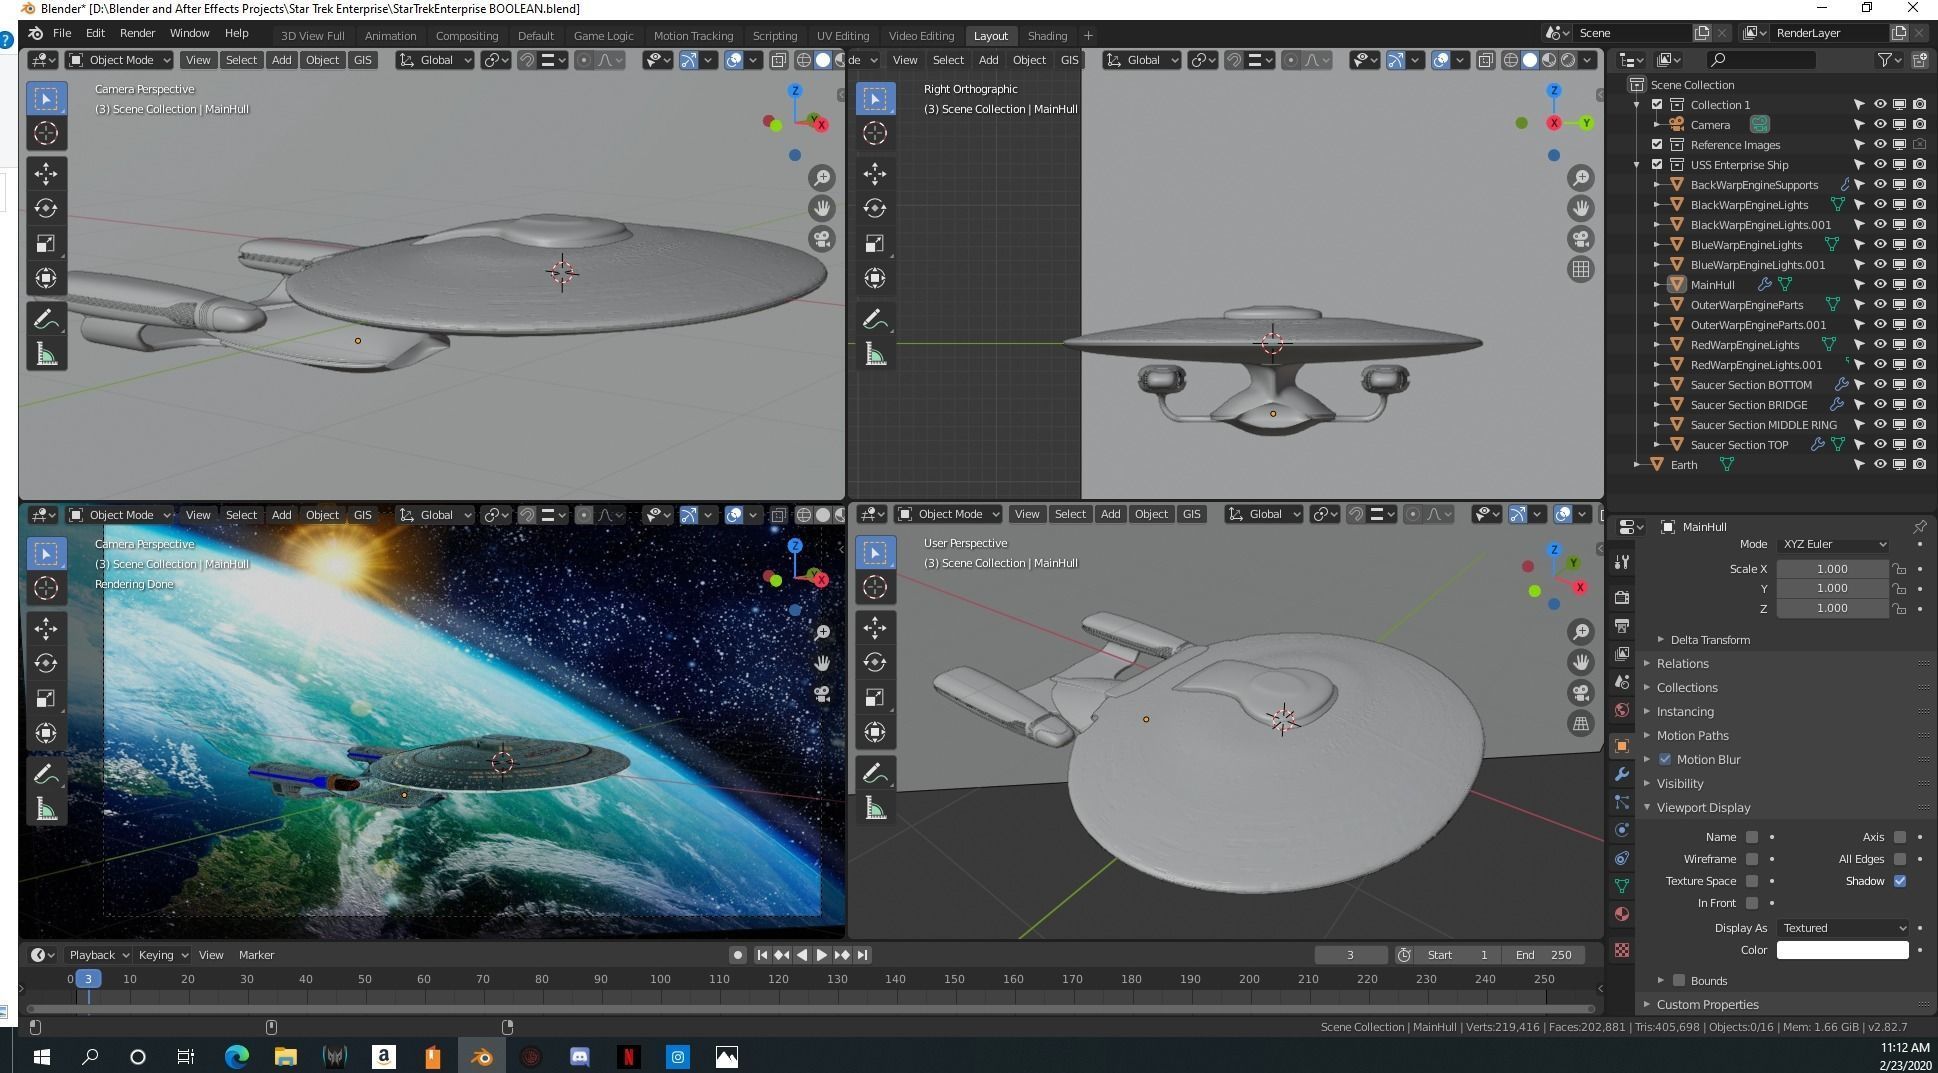Select the Move tool in top-left viewport
The height and width of the screenshot is (1073, 1938).
pos(46,174)
